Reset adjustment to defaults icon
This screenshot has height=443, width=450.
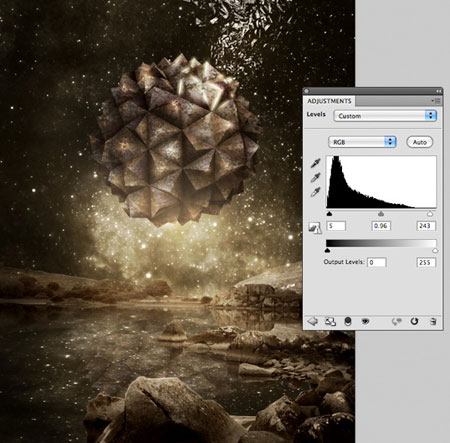414,321
